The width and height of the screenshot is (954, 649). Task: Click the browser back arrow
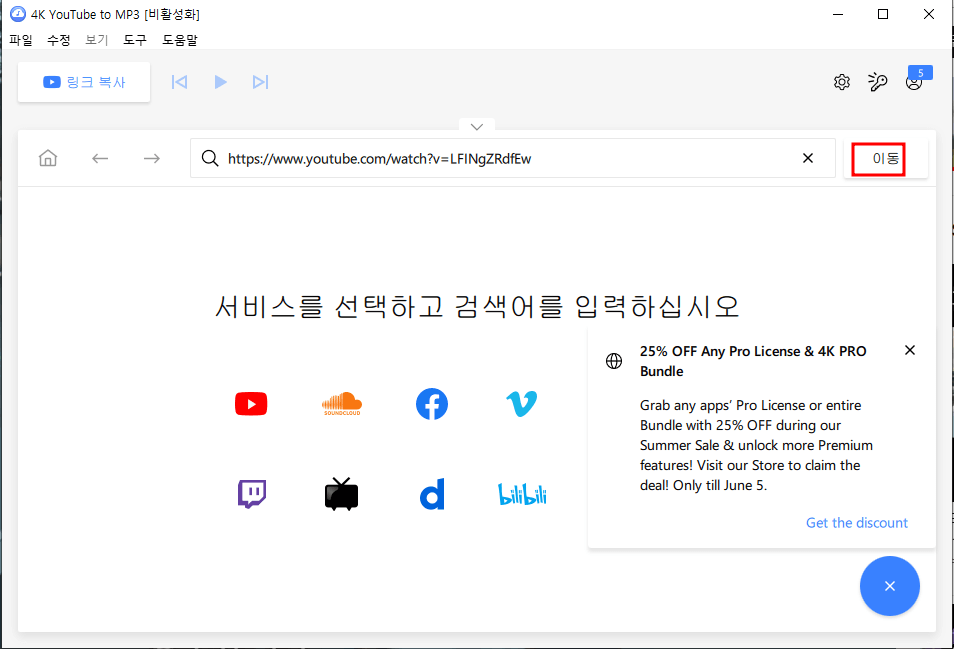click(100, 158)
